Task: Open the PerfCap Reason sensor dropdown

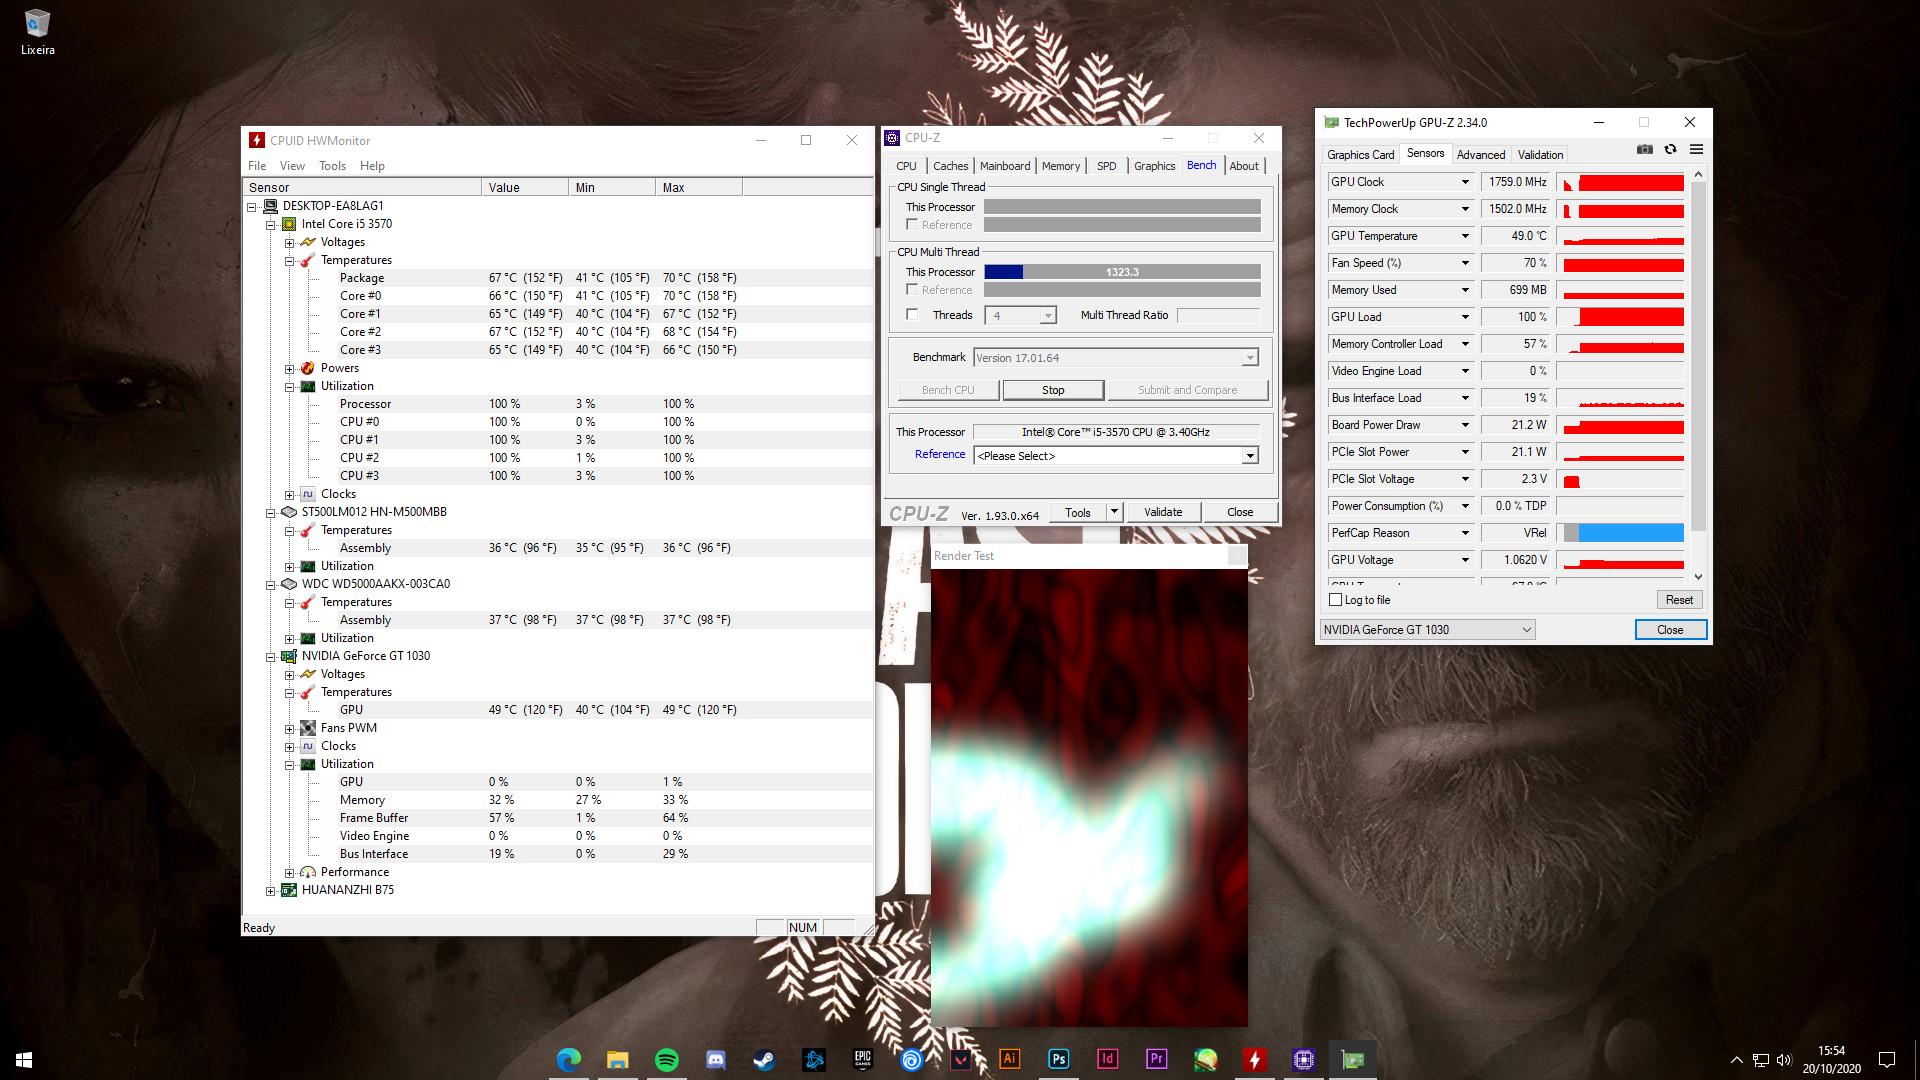Action: [x=1465, y=533]
